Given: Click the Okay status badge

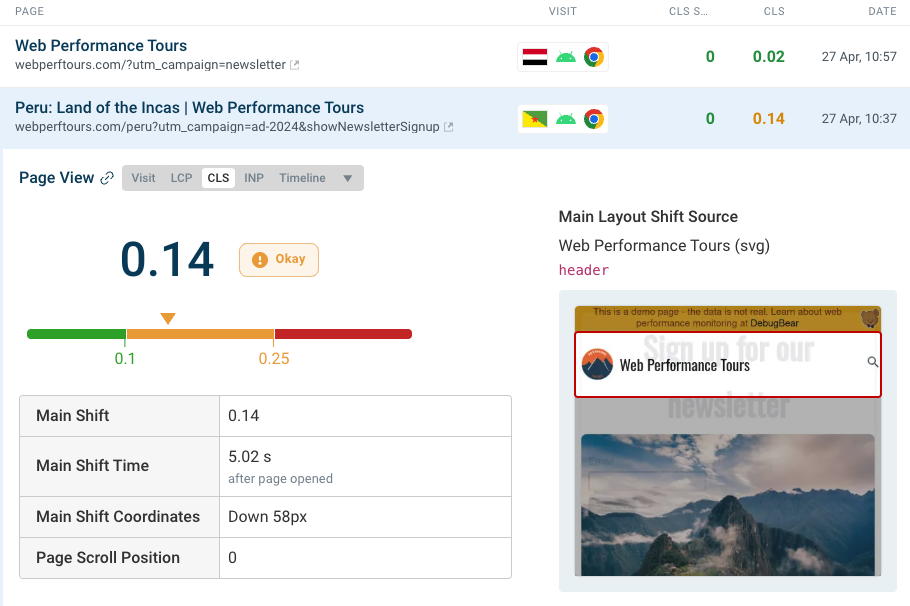Looking at the screenshot, I should (x=279, y=259).
